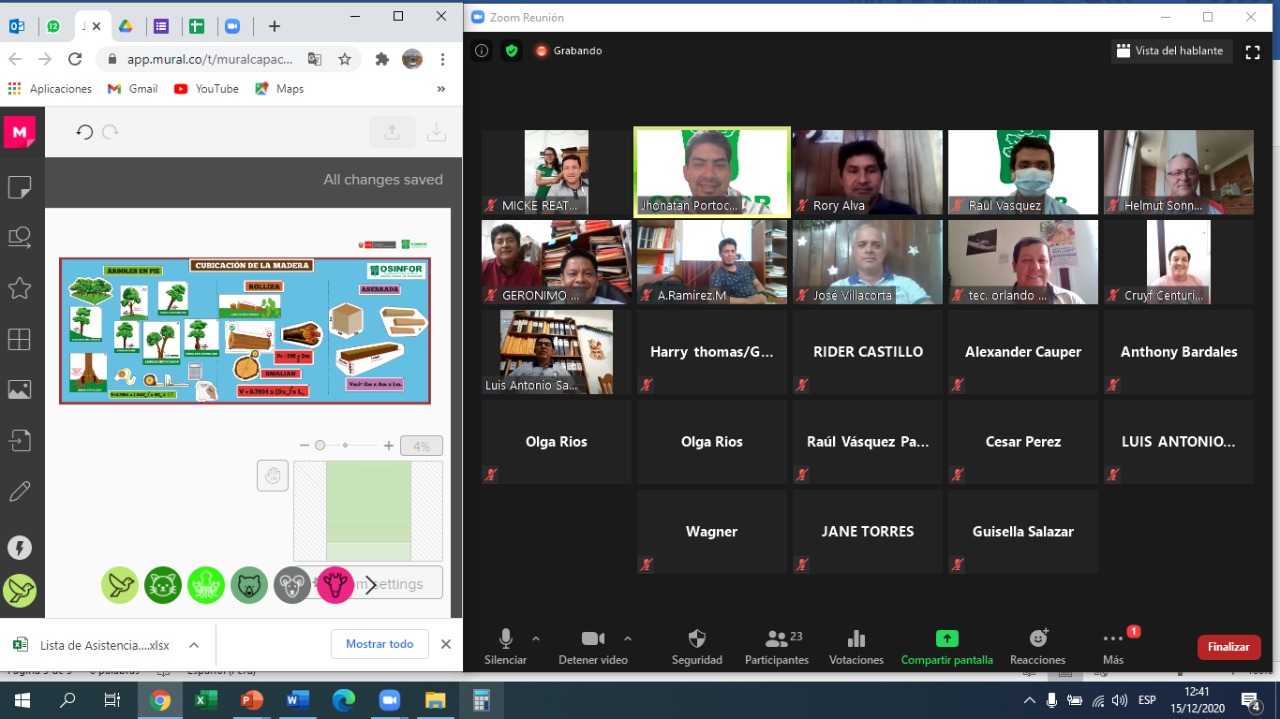Enter full screen in Zoom meeting
1280x719 pixels.
pyautogui.click(x=1252, y=52)
